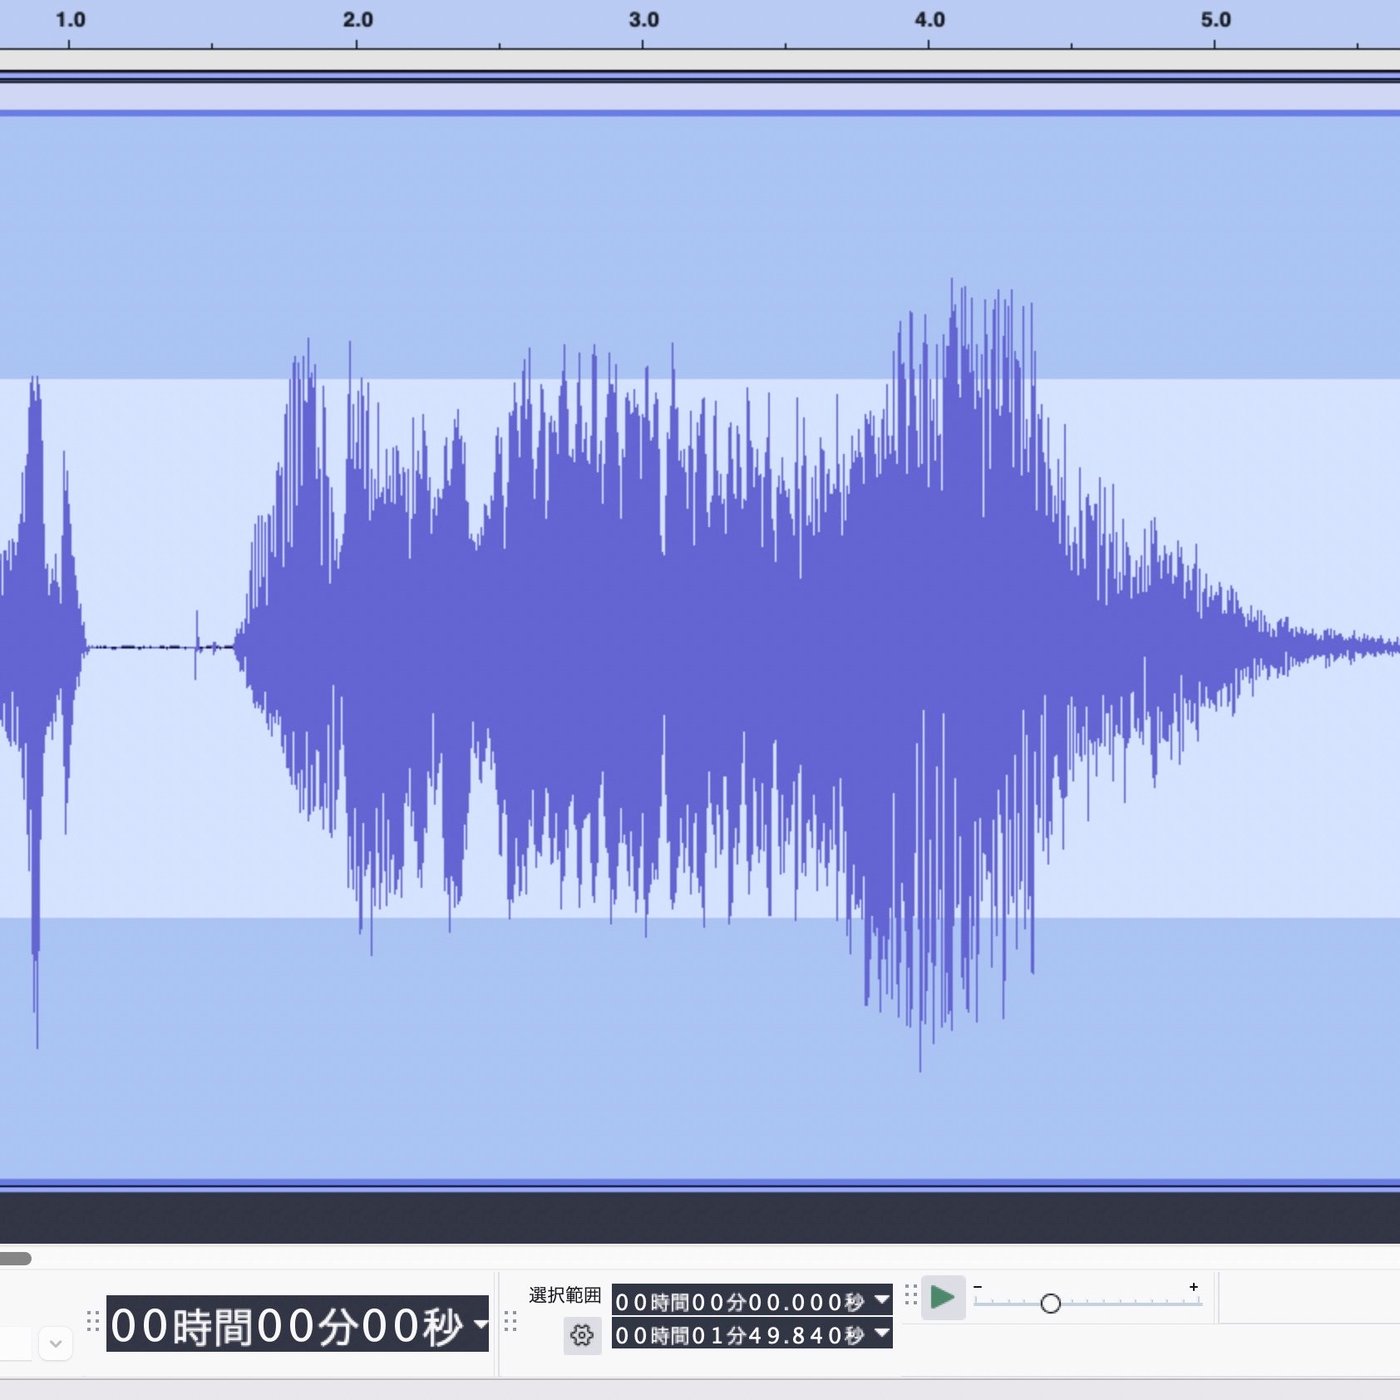Click the playback speed slider knob
The width and height of the screenshot is (1400, 1400).
click(x=1050, y=1303)
